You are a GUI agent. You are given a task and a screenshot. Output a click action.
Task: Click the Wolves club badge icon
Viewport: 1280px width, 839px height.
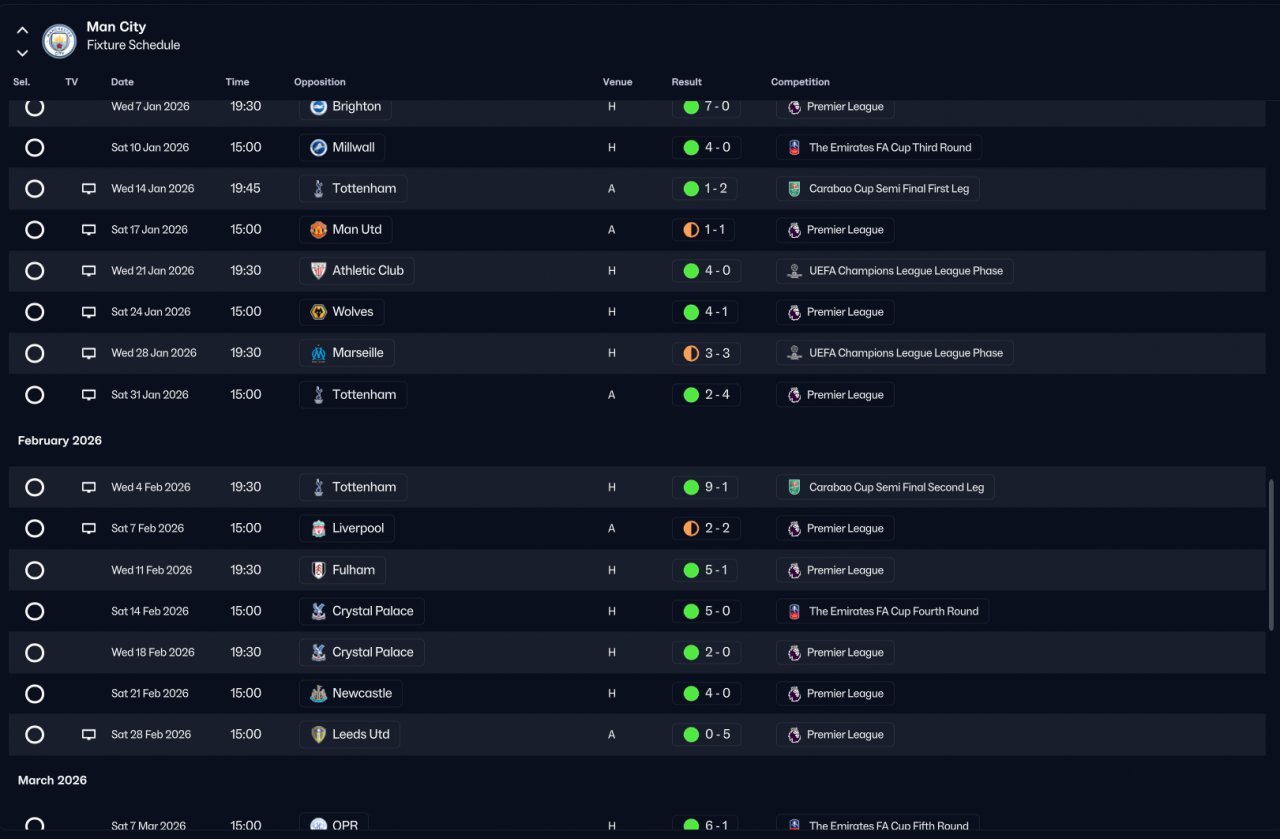coord(318,312)
